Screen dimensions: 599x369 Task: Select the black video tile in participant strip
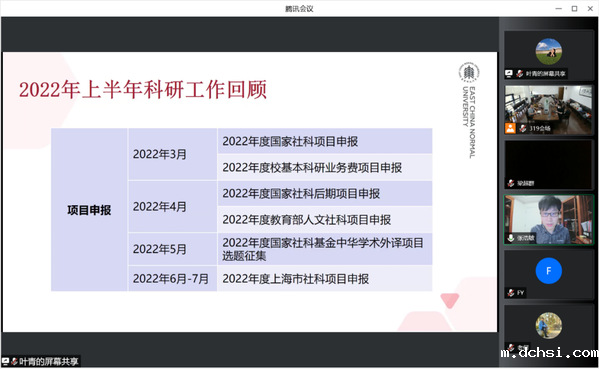point(549,165)
